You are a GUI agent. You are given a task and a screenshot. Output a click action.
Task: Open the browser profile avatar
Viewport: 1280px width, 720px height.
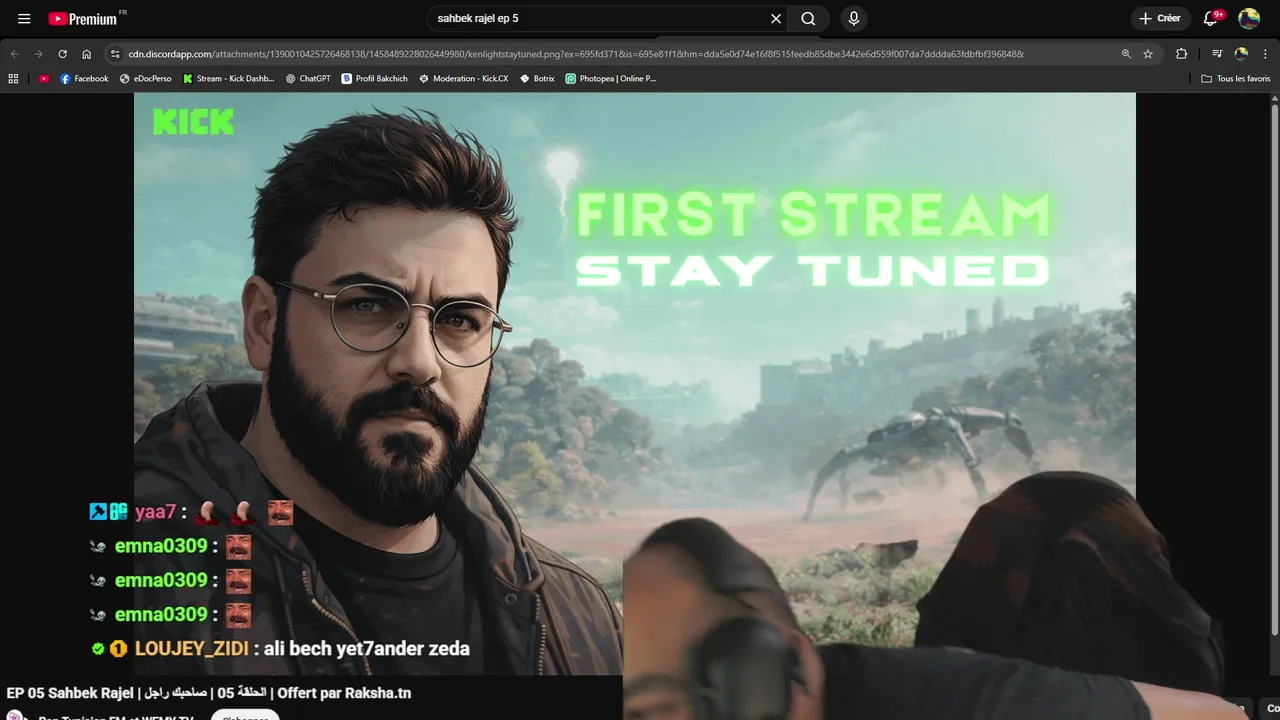1241,54
